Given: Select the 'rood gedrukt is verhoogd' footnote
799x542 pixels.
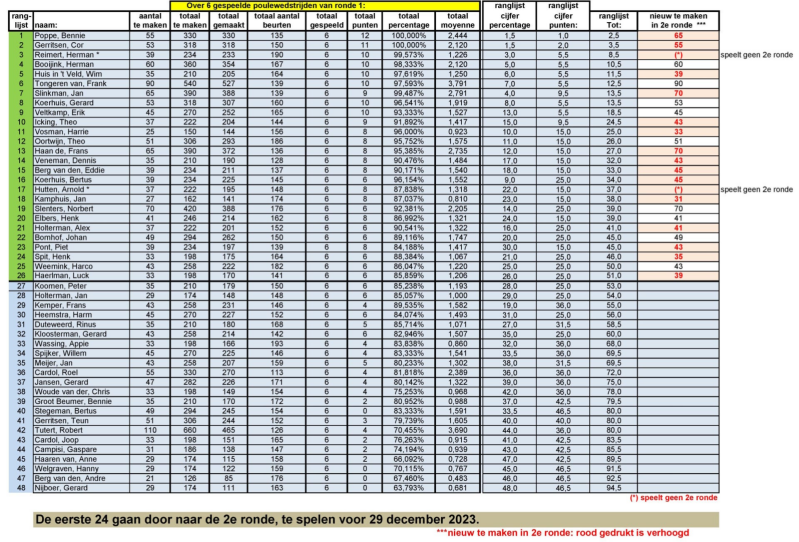Looking at the screenshot, I should [563, 533].
